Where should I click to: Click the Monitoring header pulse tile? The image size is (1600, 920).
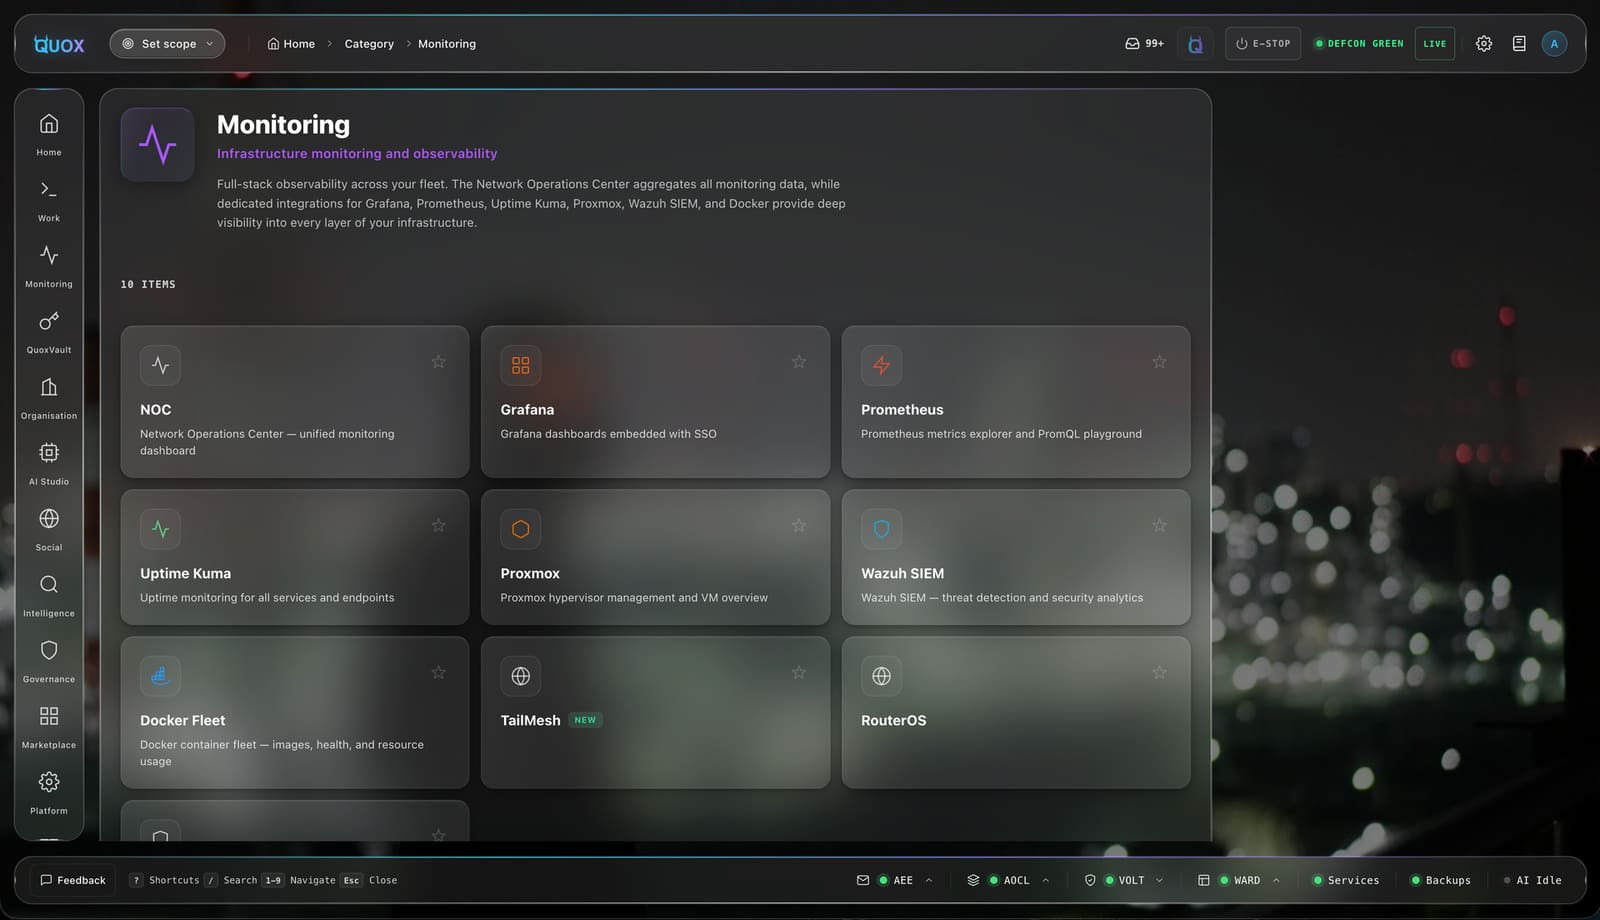pos(158,145)
